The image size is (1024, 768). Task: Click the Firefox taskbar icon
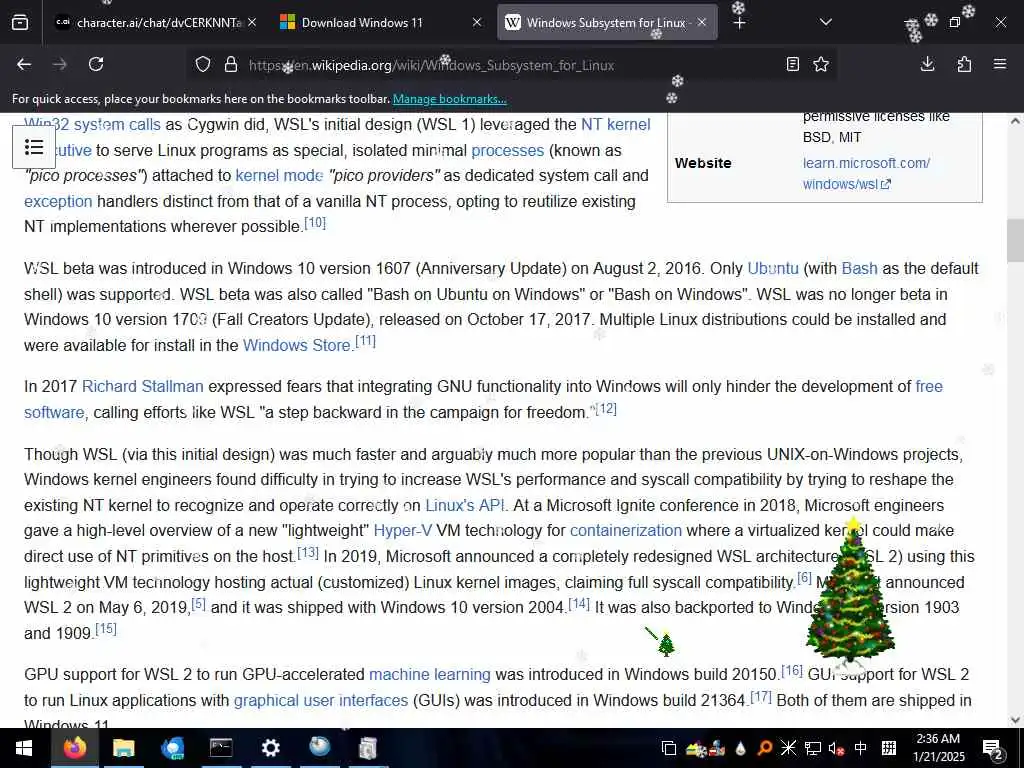click(74, 748)
